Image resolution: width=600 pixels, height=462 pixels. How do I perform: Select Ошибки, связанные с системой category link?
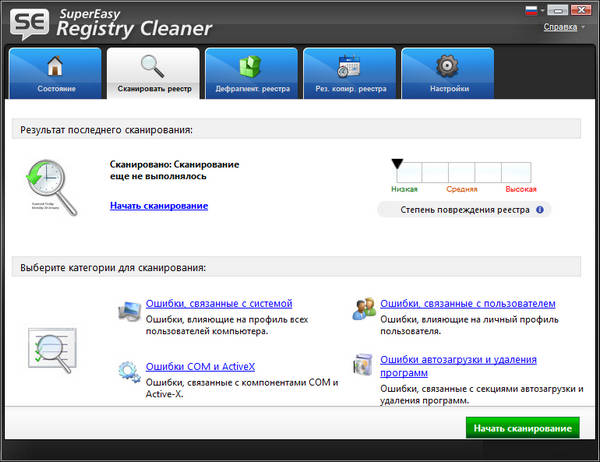click(219, 303)
